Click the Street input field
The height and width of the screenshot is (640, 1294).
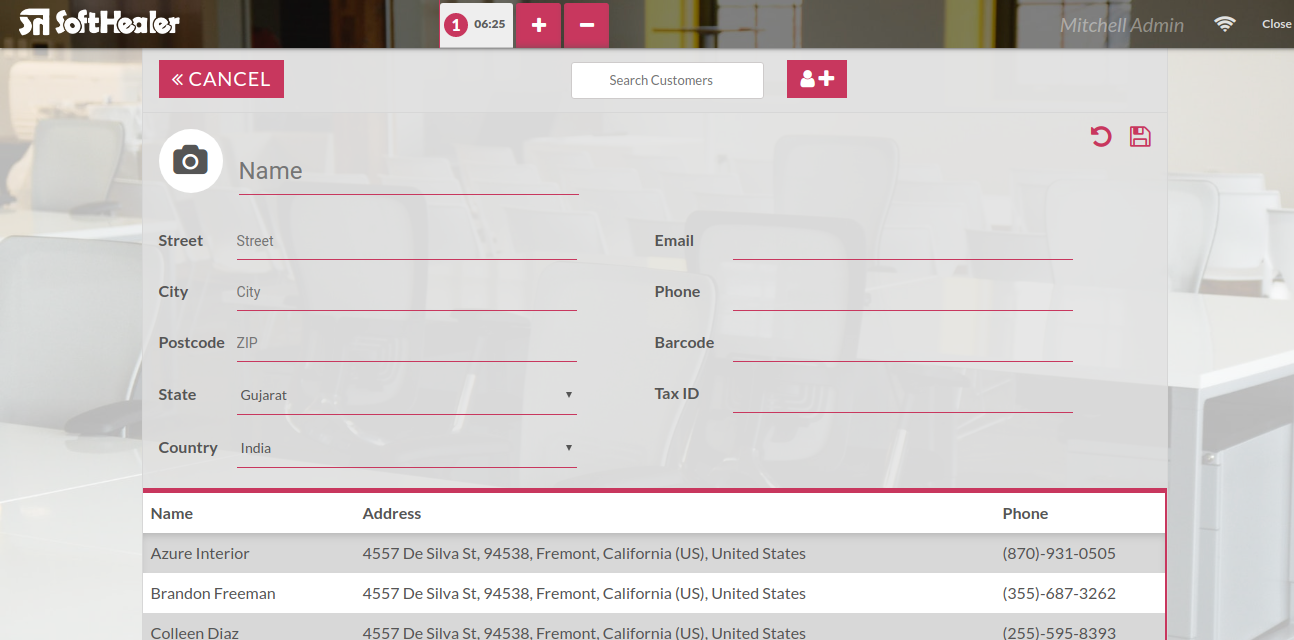pos(407,241)
